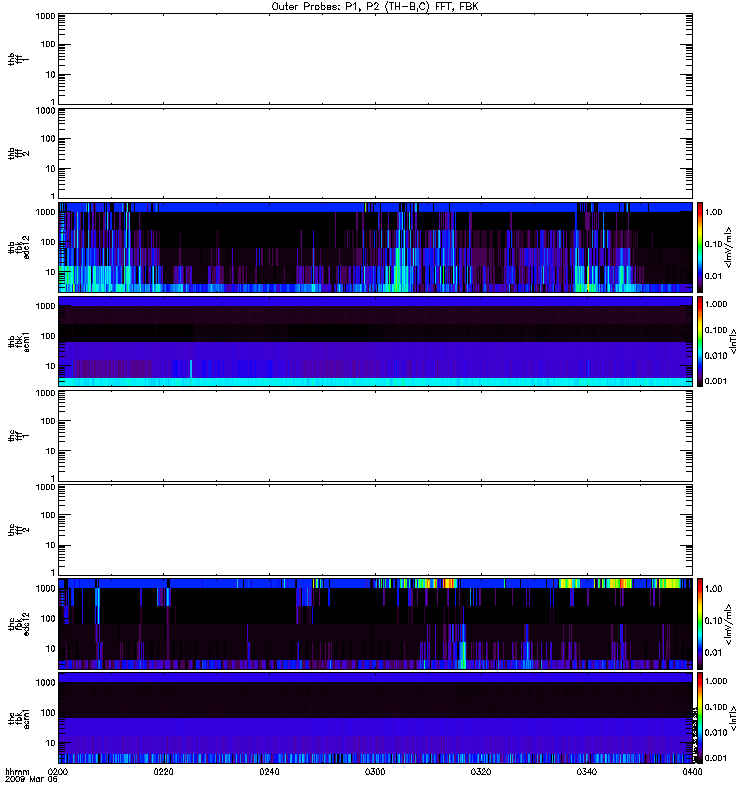Click the "0240" time axis label
The image size is (750, 800).
coord(269,772)
